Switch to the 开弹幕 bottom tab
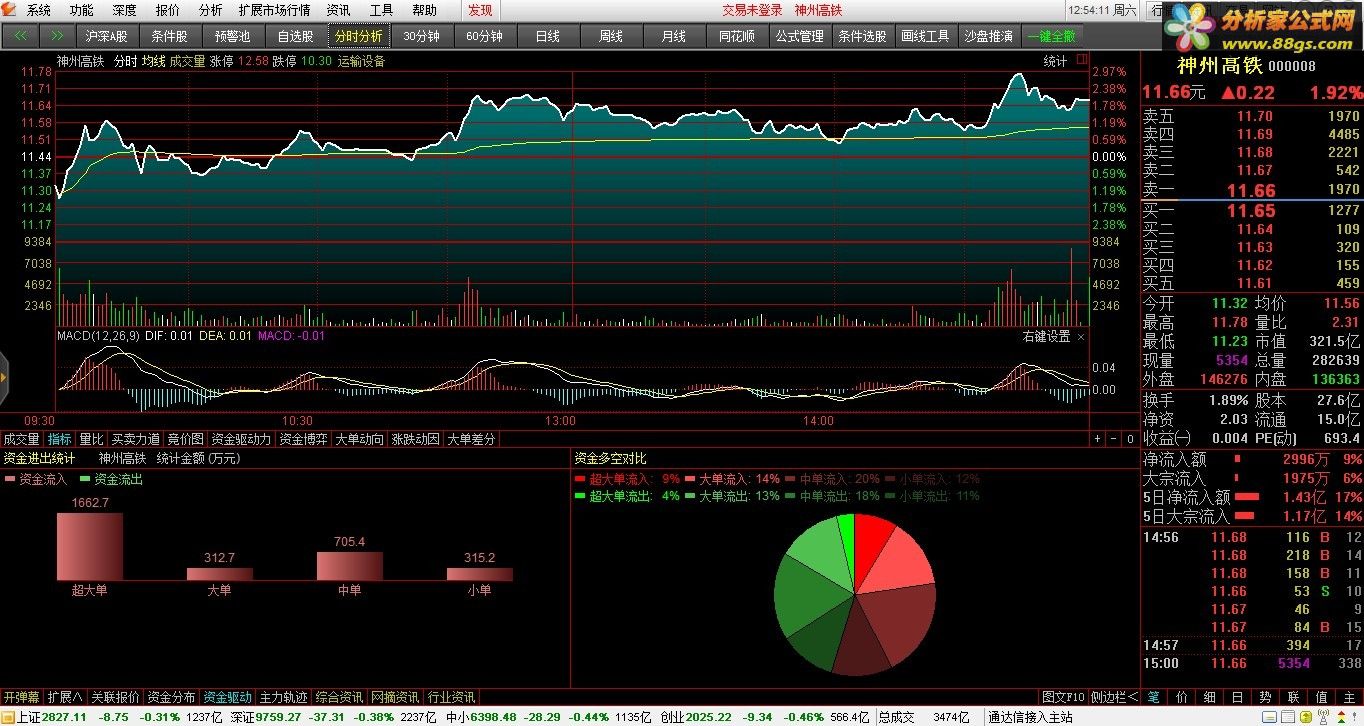This screenshot has width=1364, height=726. point(21,697)
